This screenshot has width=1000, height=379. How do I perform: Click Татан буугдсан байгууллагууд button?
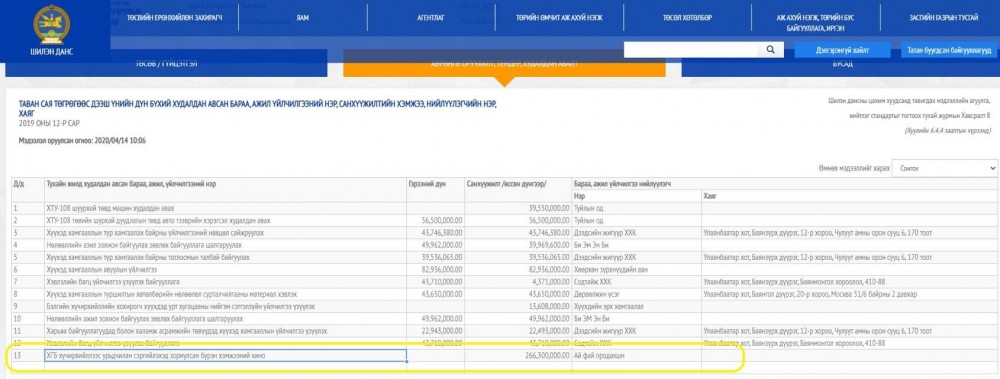(950, 50)
